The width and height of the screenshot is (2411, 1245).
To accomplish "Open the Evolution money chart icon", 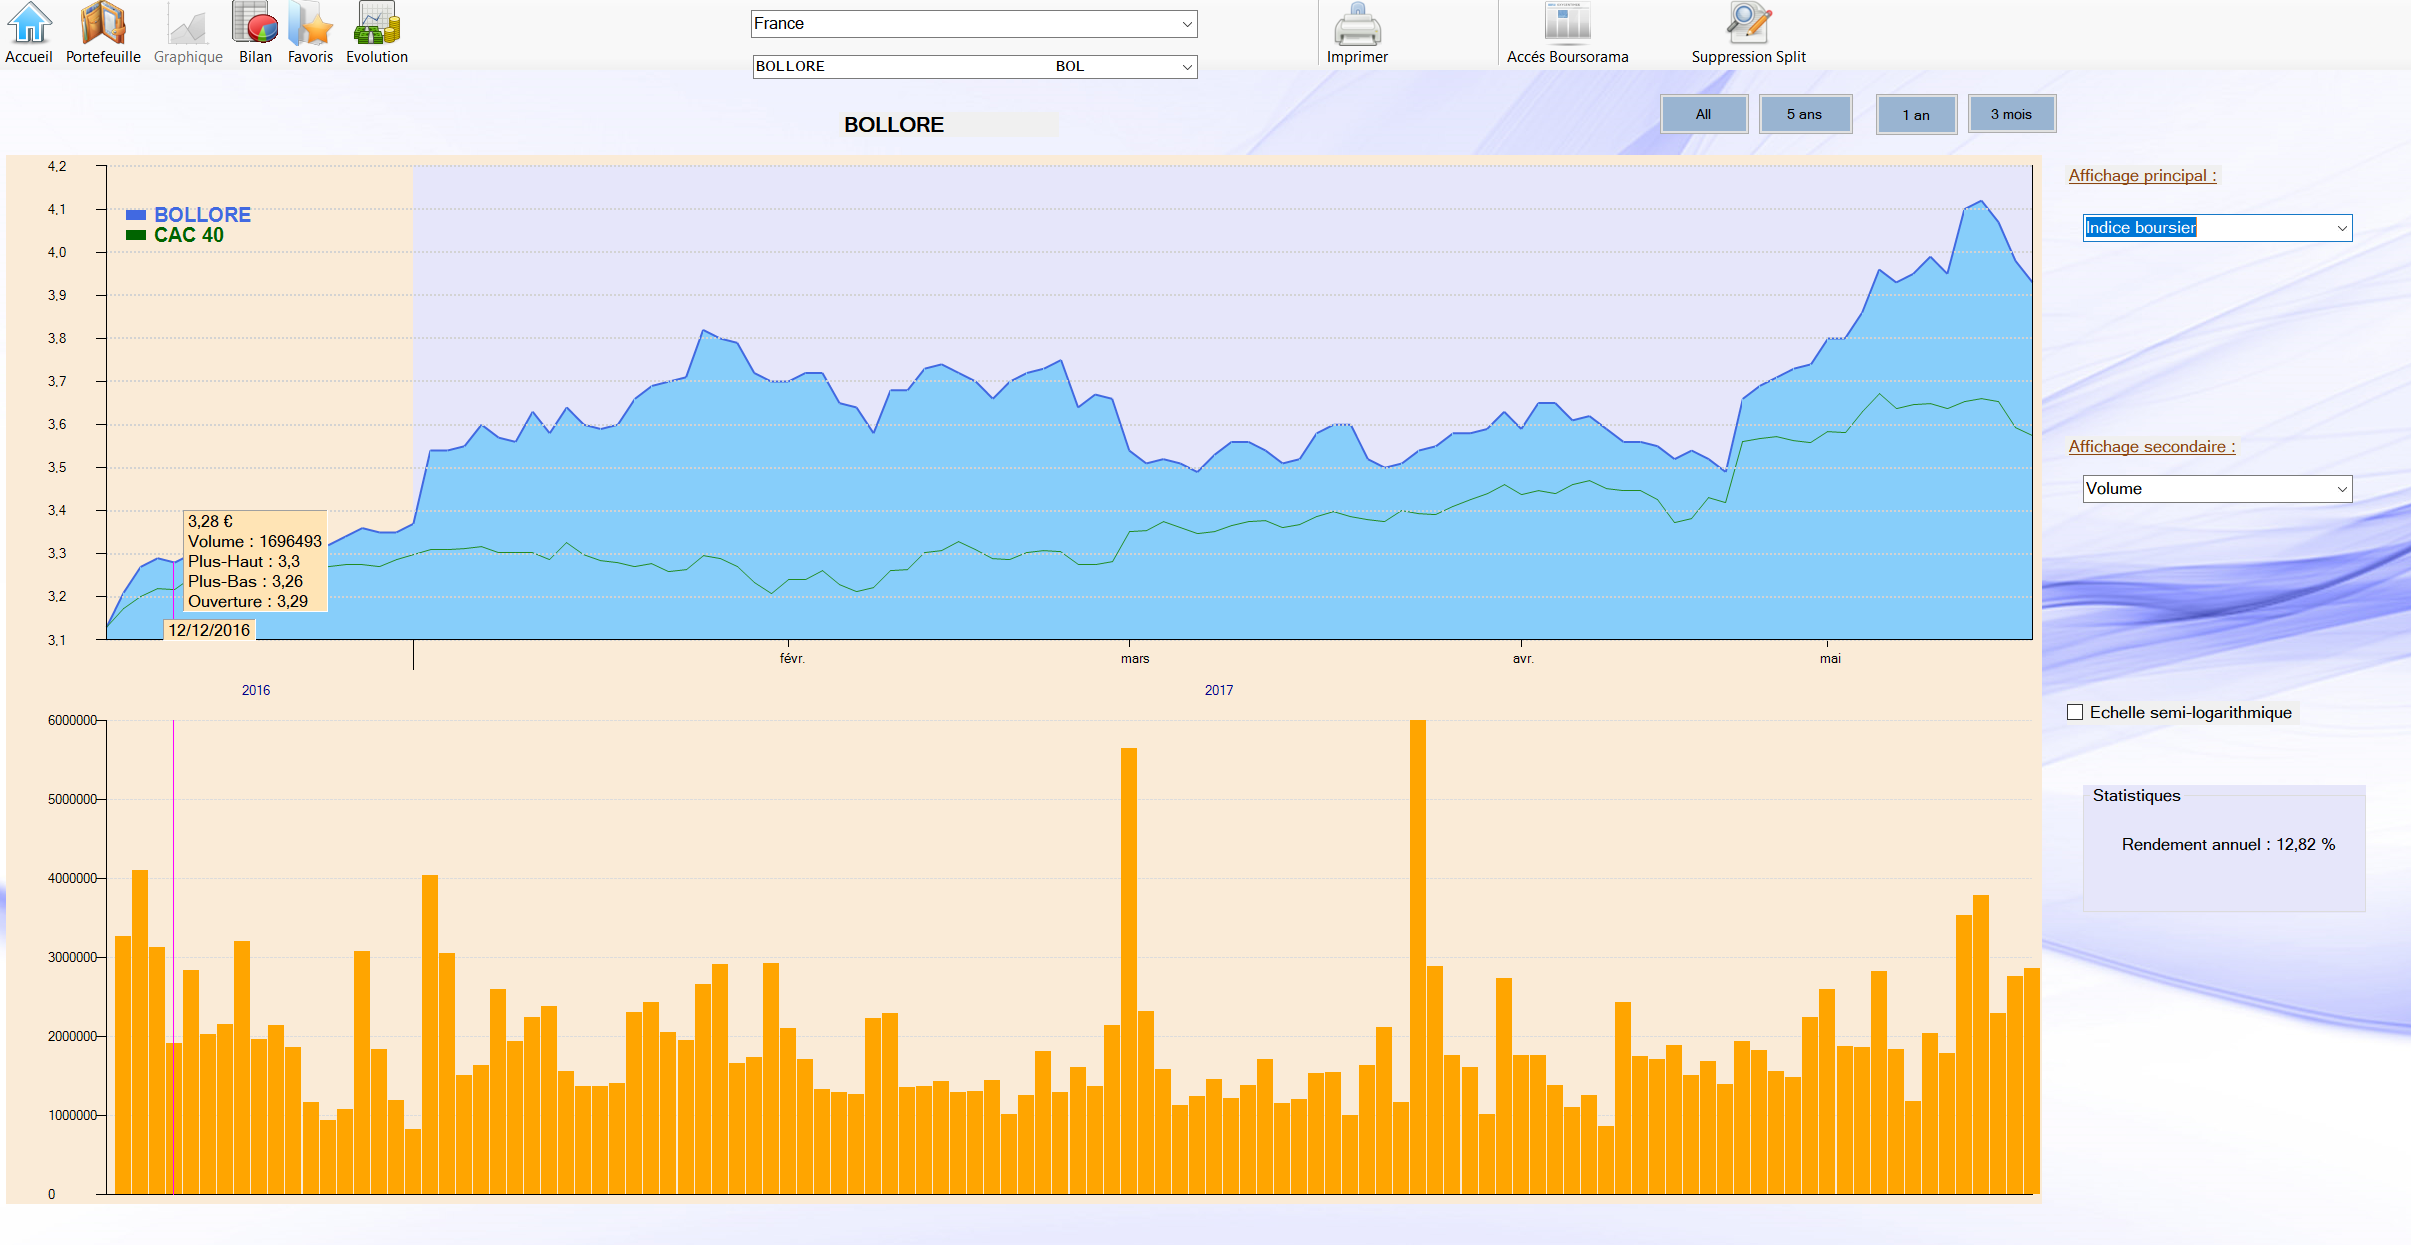I will 377,23.
